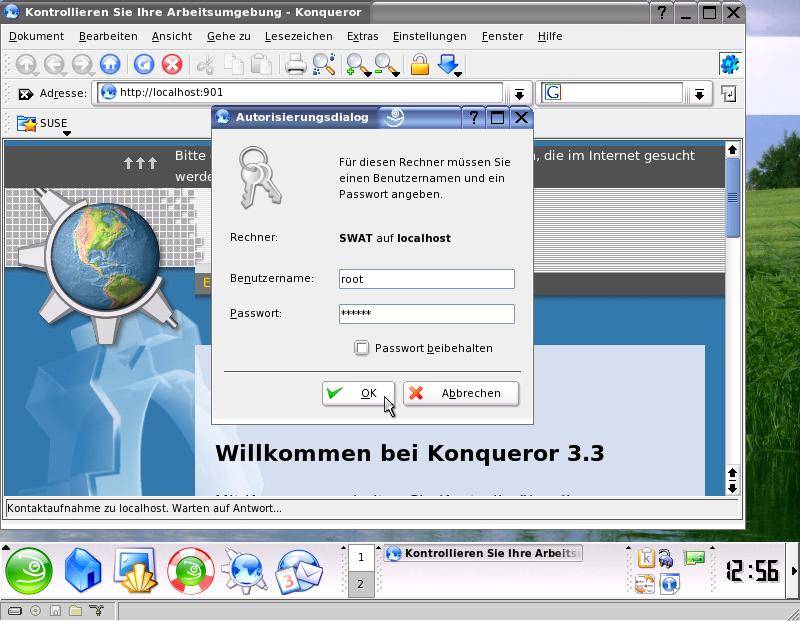
Task: Launch Kontact mail and calendar panel icon
Action: (299, 571)
